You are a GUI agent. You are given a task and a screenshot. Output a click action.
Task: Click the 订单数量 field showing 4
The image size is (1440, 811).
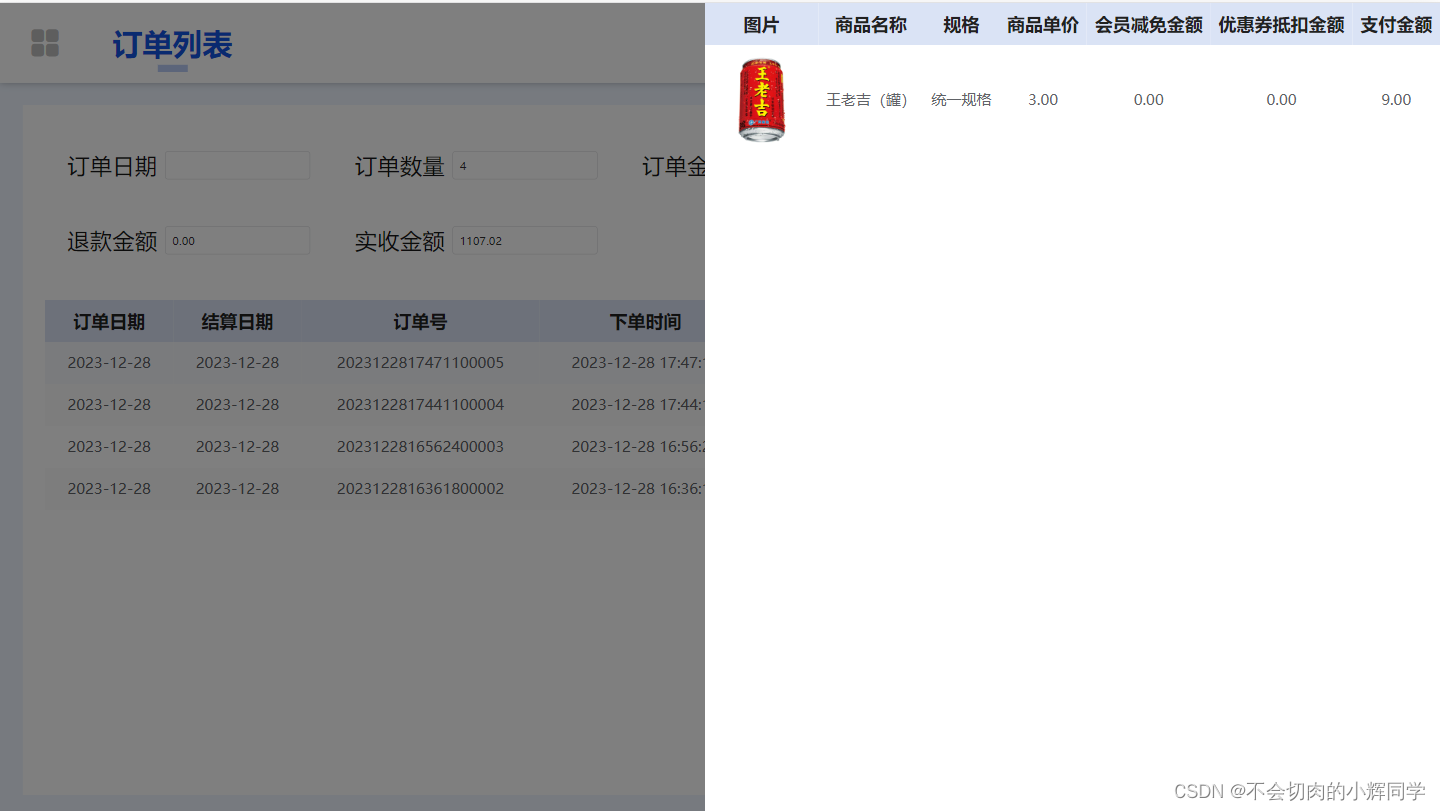(524, 164)
